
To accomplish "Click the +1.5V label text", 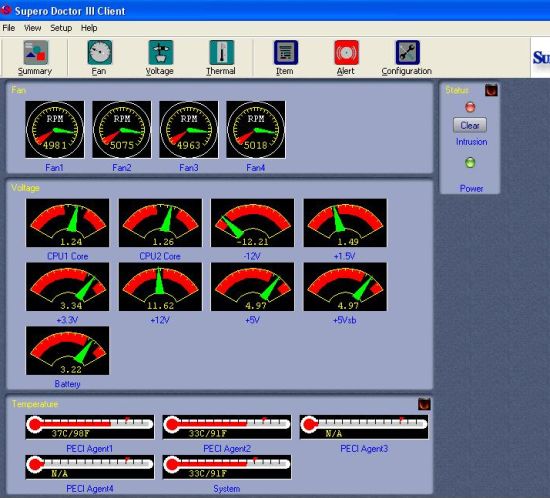I will coord(344,256).
